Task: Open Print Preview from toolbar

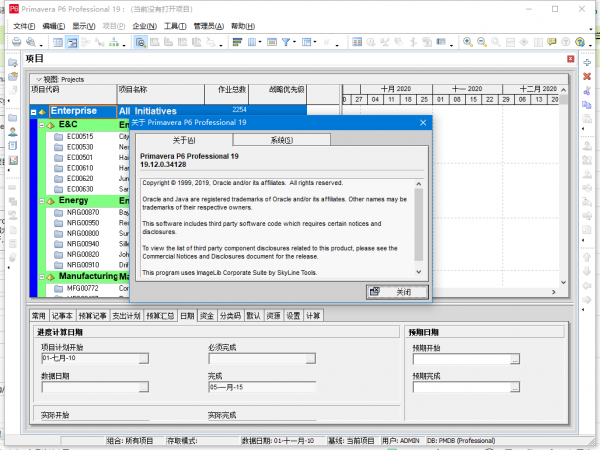Action: [x=31, y=42]
